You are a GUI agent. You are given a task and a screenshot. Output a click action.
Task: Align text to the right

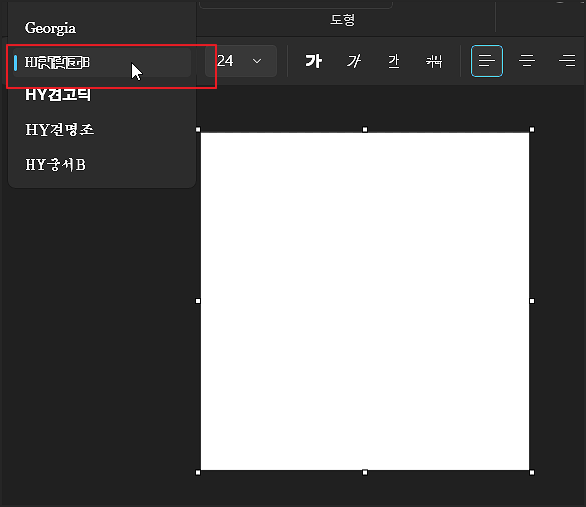[567, 61]
